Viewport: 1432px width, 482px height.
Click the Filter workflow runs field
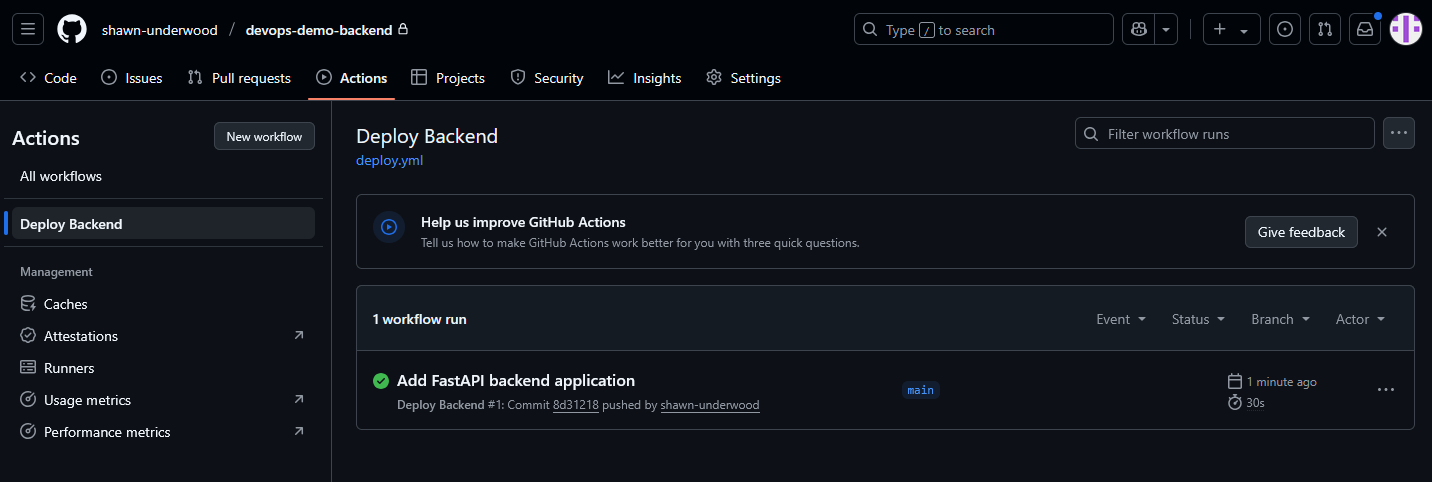[1225, 133]
